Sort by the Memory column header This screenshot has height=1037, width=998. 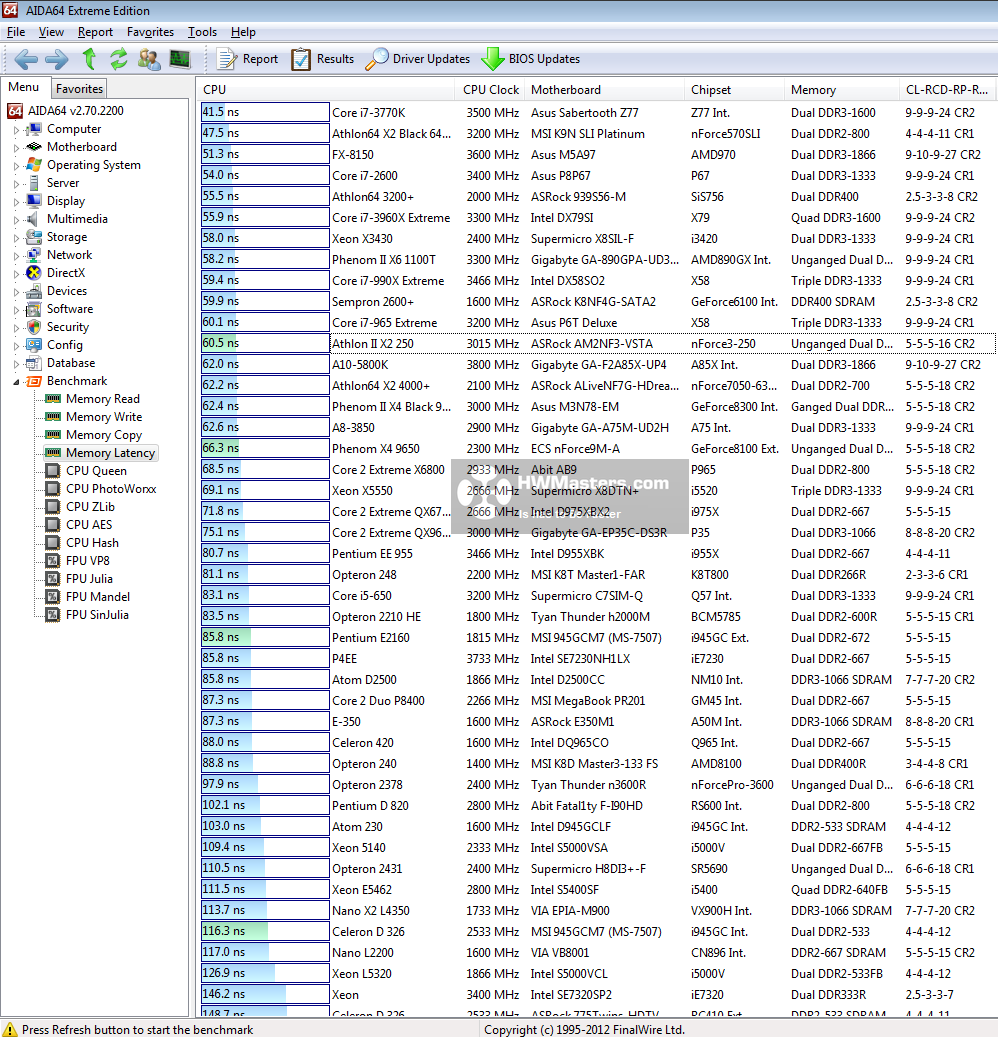843,90
